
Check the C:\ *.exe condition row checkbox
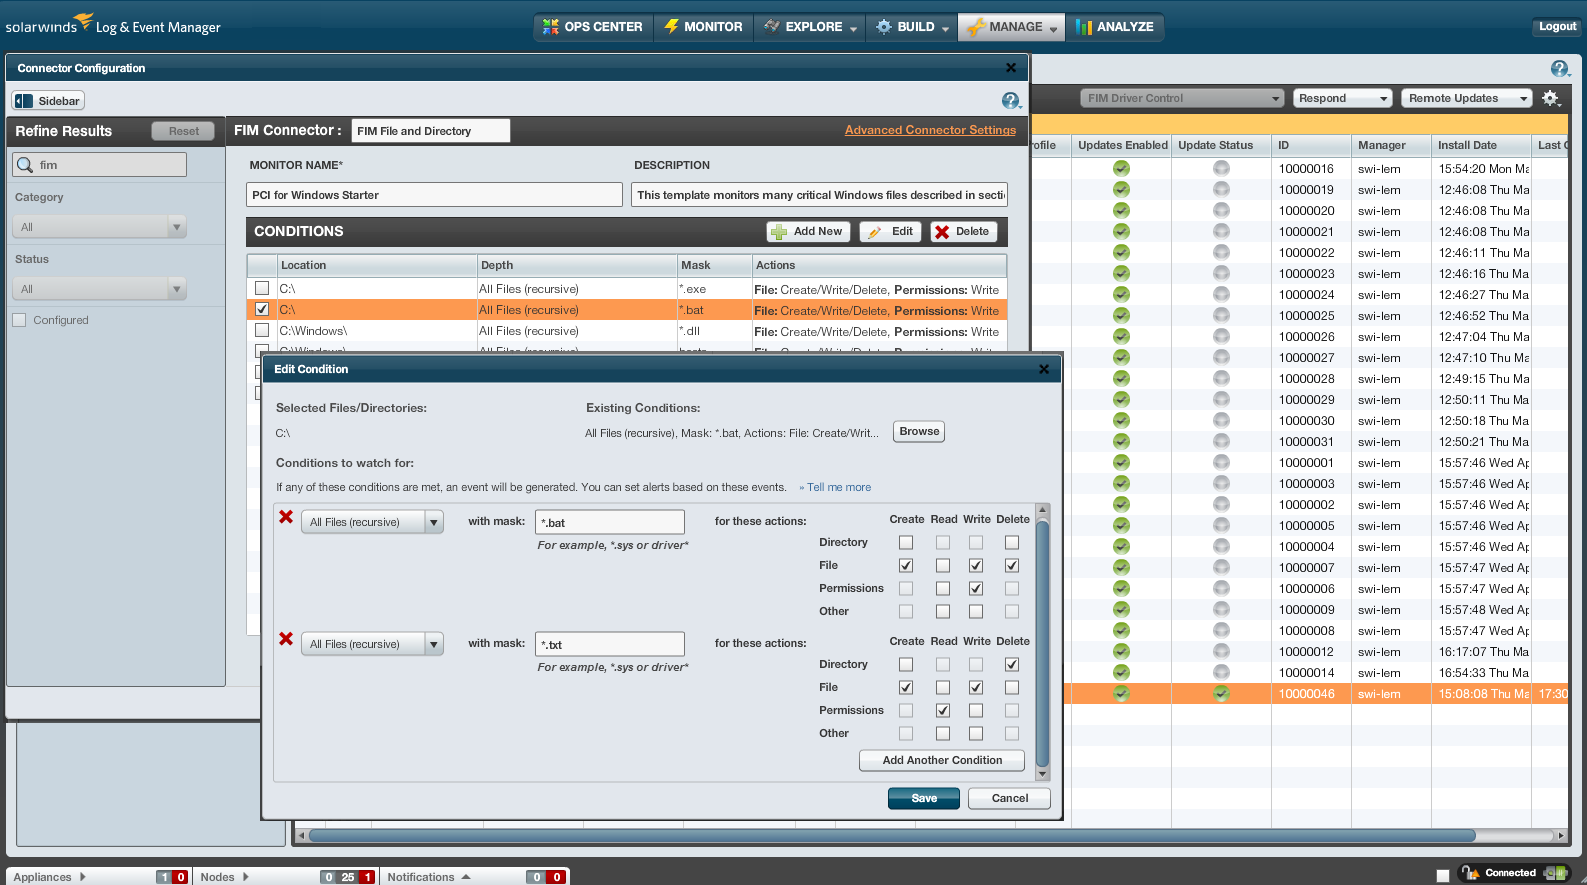coord(262,288)
